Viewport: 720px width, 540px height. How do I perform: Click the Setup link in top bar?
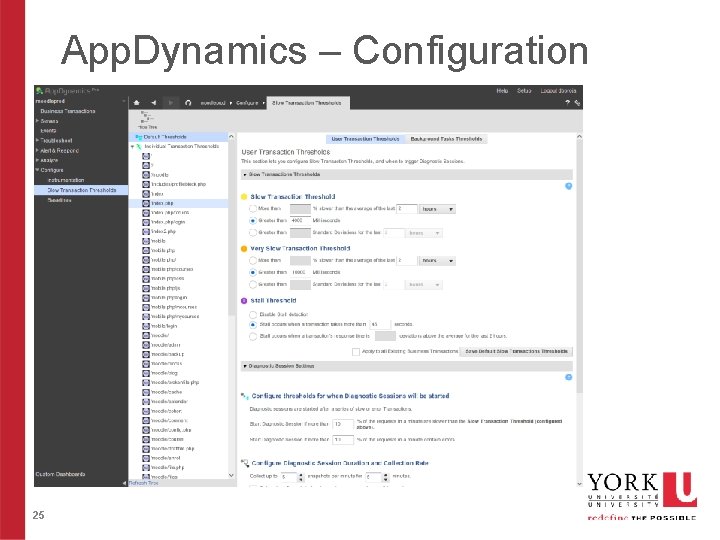pyautogui.click(x=524, y=91)
